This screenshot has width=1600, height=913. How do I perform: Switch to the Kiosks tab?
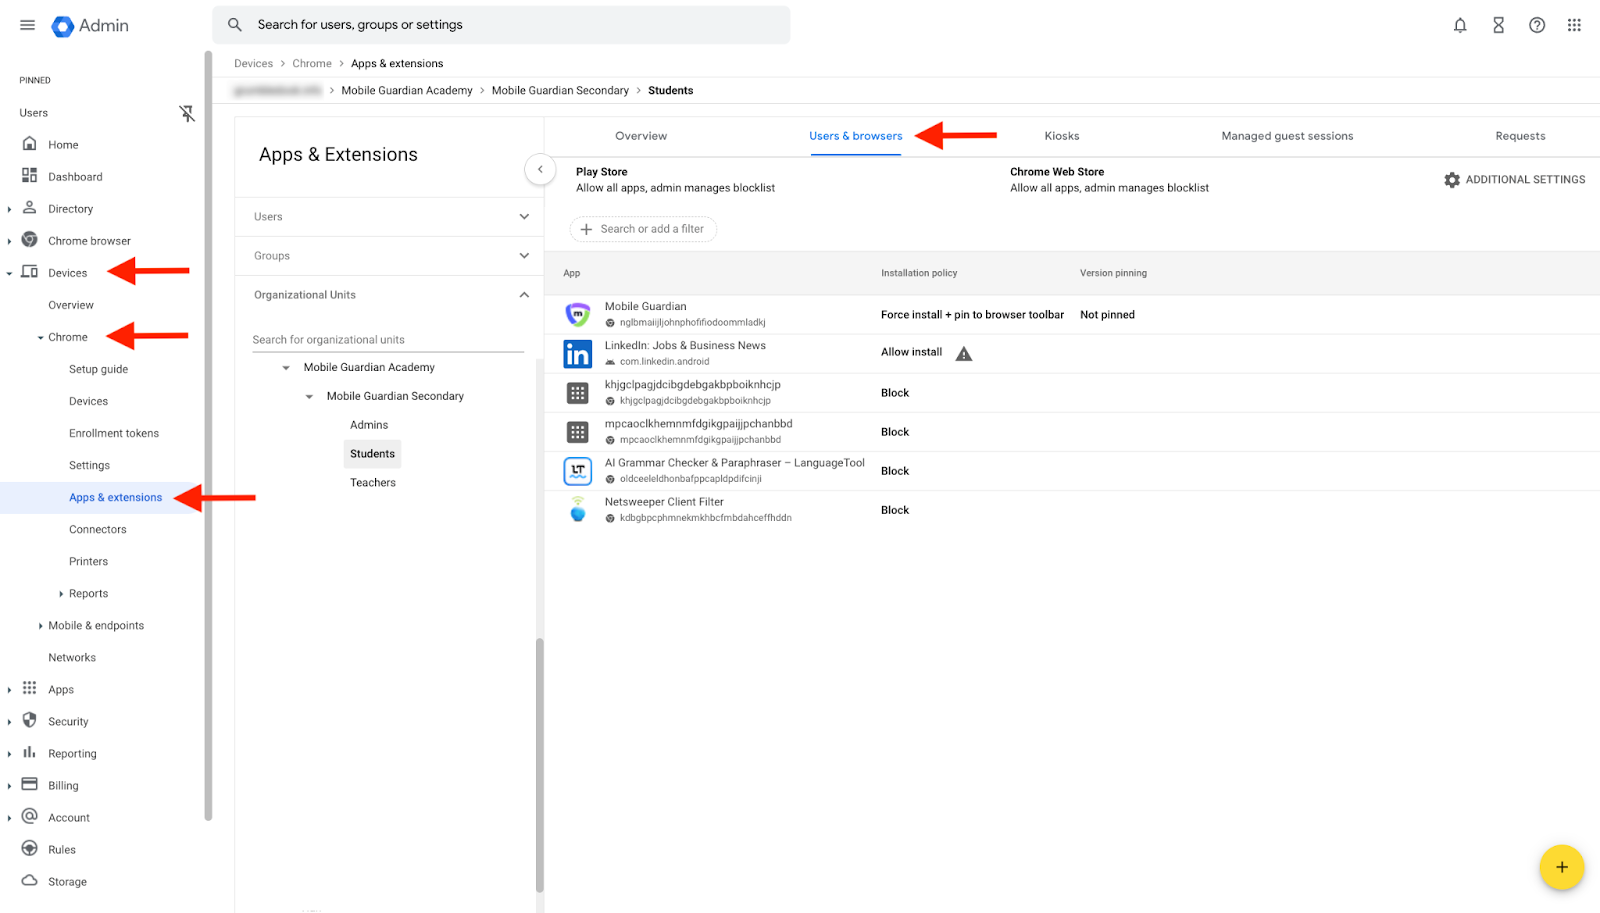coord(1062,136)
